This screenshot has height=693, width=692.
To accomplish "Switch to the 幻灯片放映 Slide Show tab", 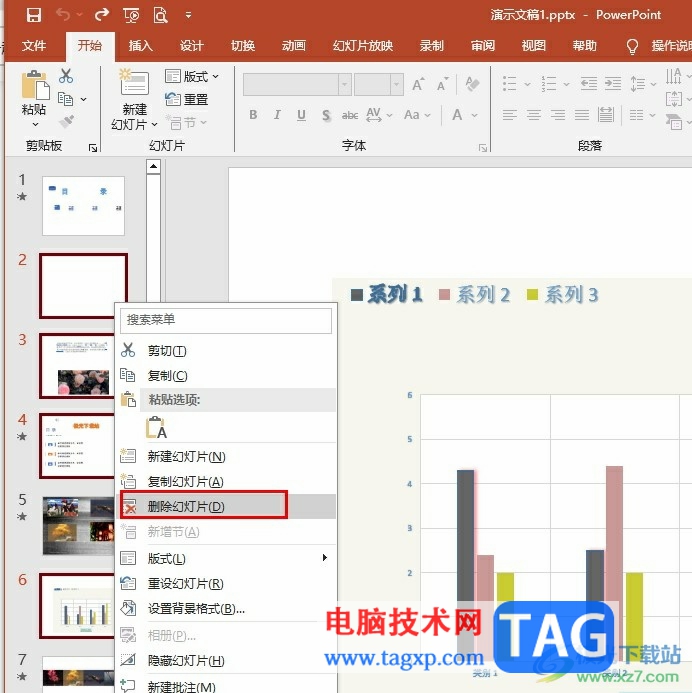I will click(363, 46).
